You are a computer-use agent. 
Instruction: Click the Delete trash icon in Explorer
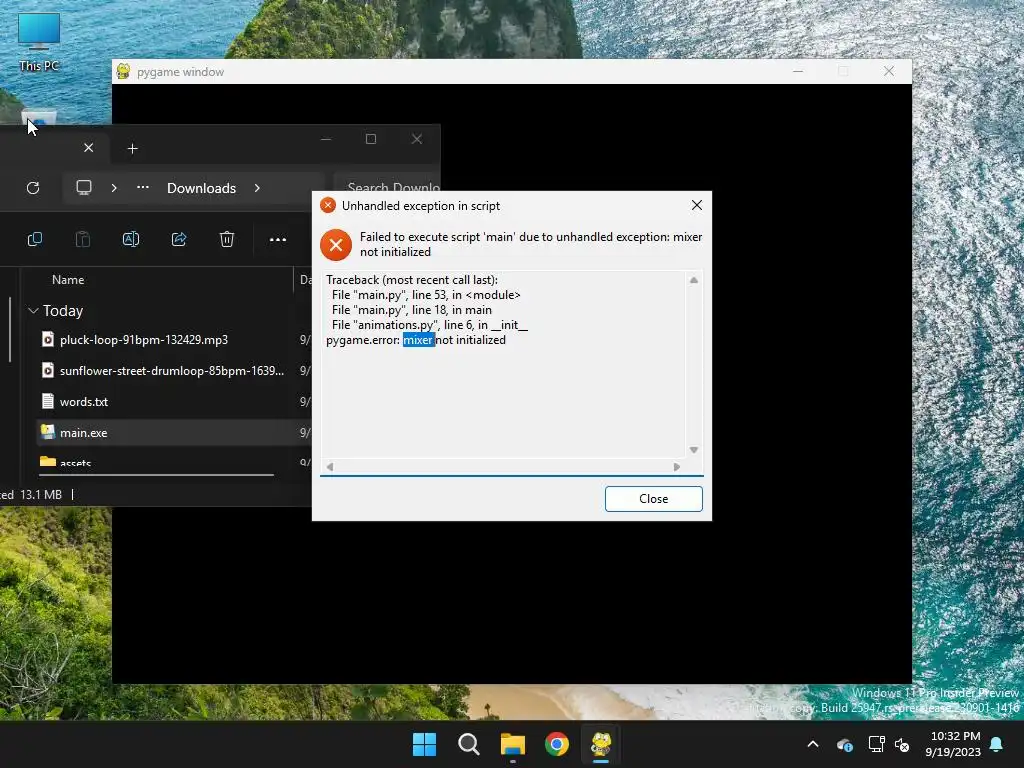pos(227,240)
